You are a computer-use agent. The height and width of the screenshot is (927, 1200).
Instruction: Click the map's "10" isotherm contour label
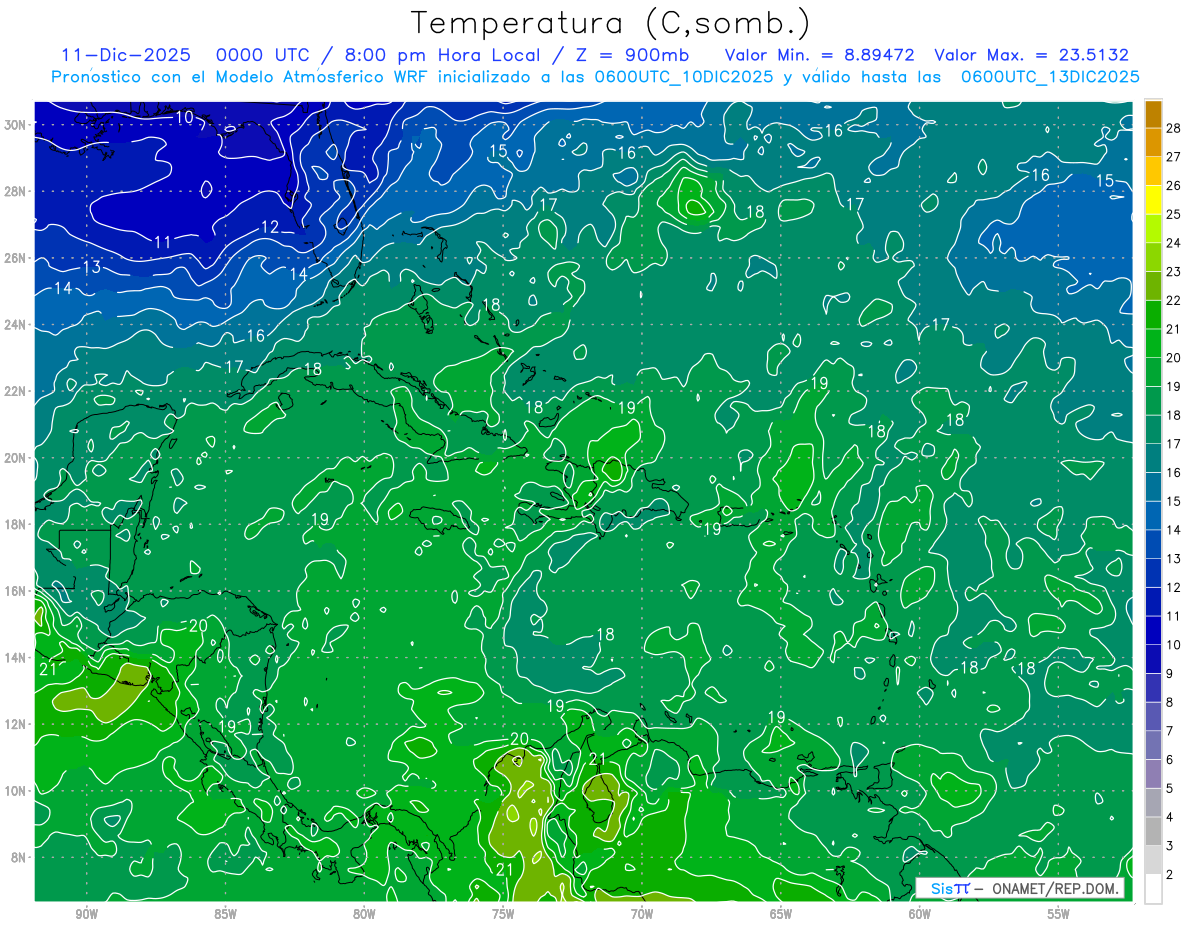point(184,117)
